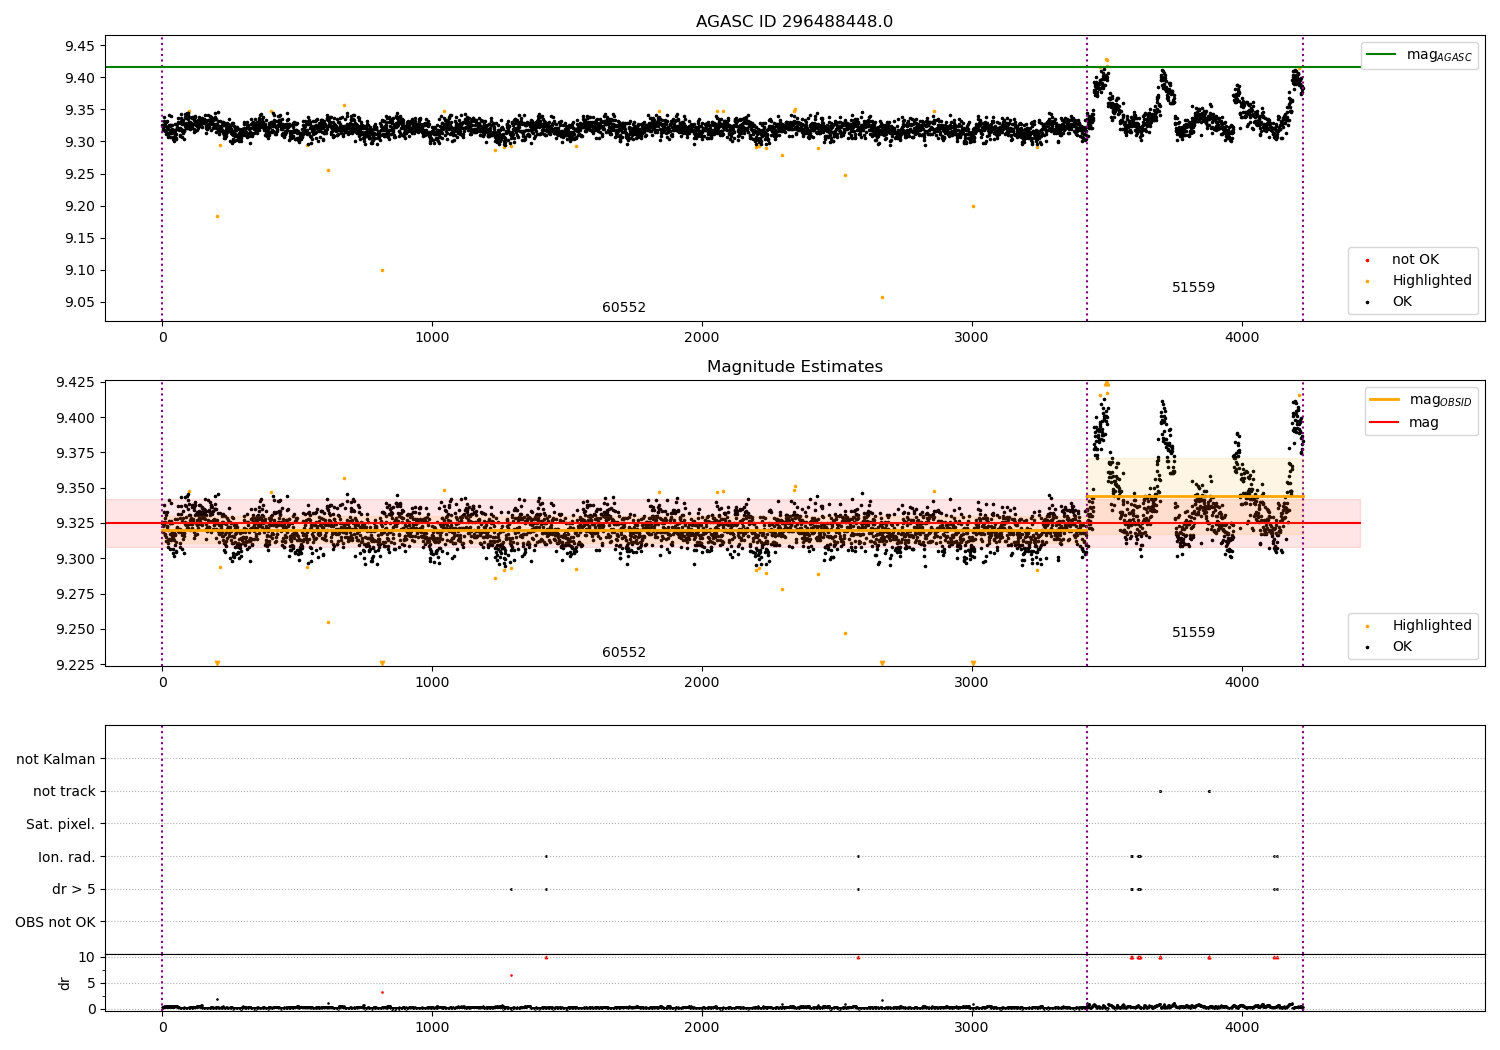Click the rotated 'dr' axis label
The height and width of the screenshot is (1050, 1500).
pos(65,983)
